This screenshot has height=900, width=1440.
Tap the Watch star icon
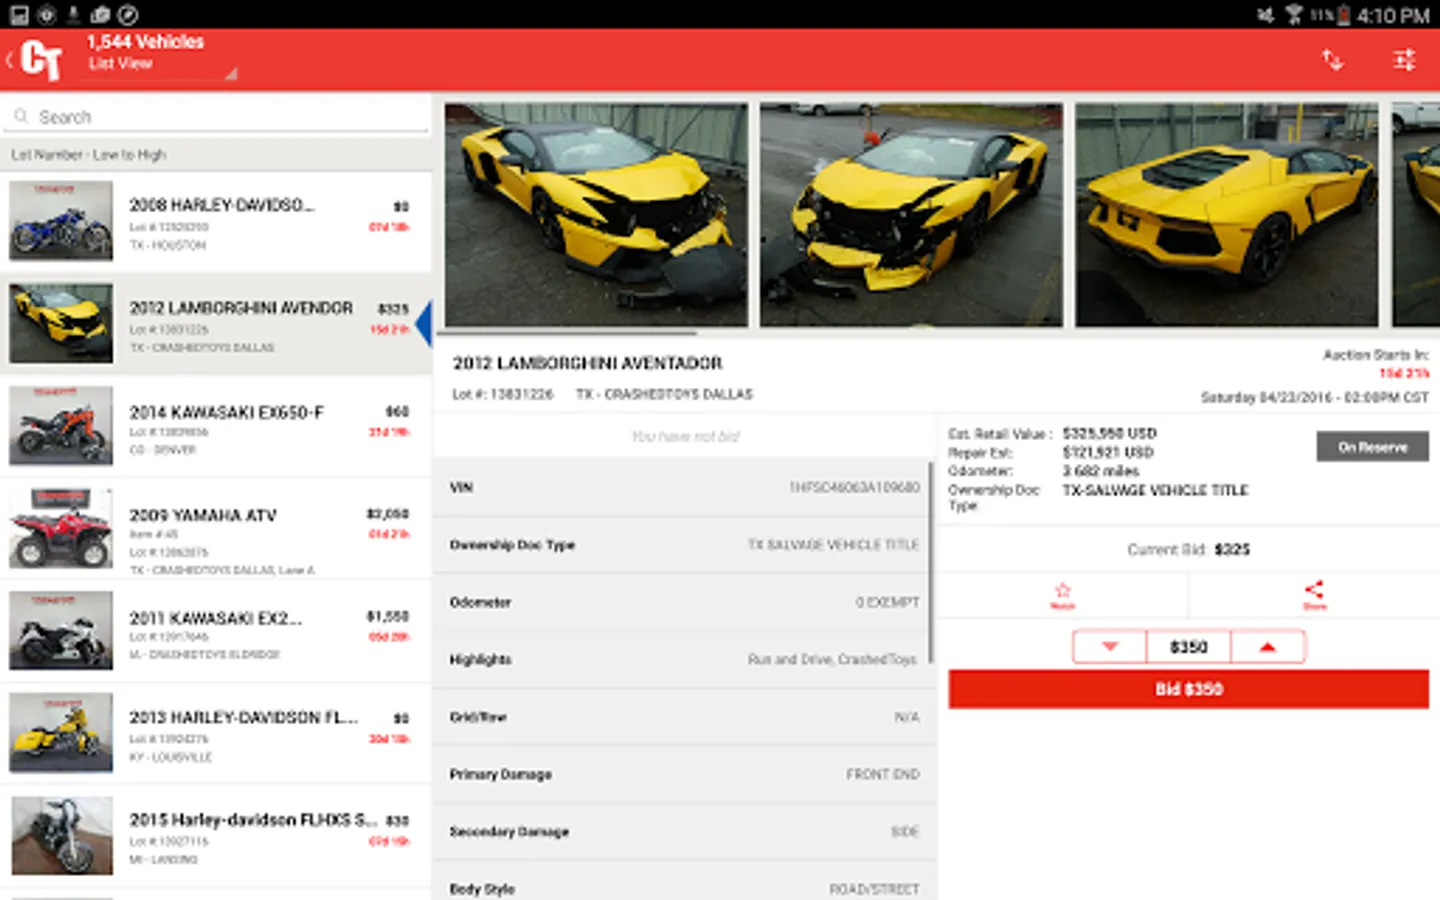tap(1062, 595)
